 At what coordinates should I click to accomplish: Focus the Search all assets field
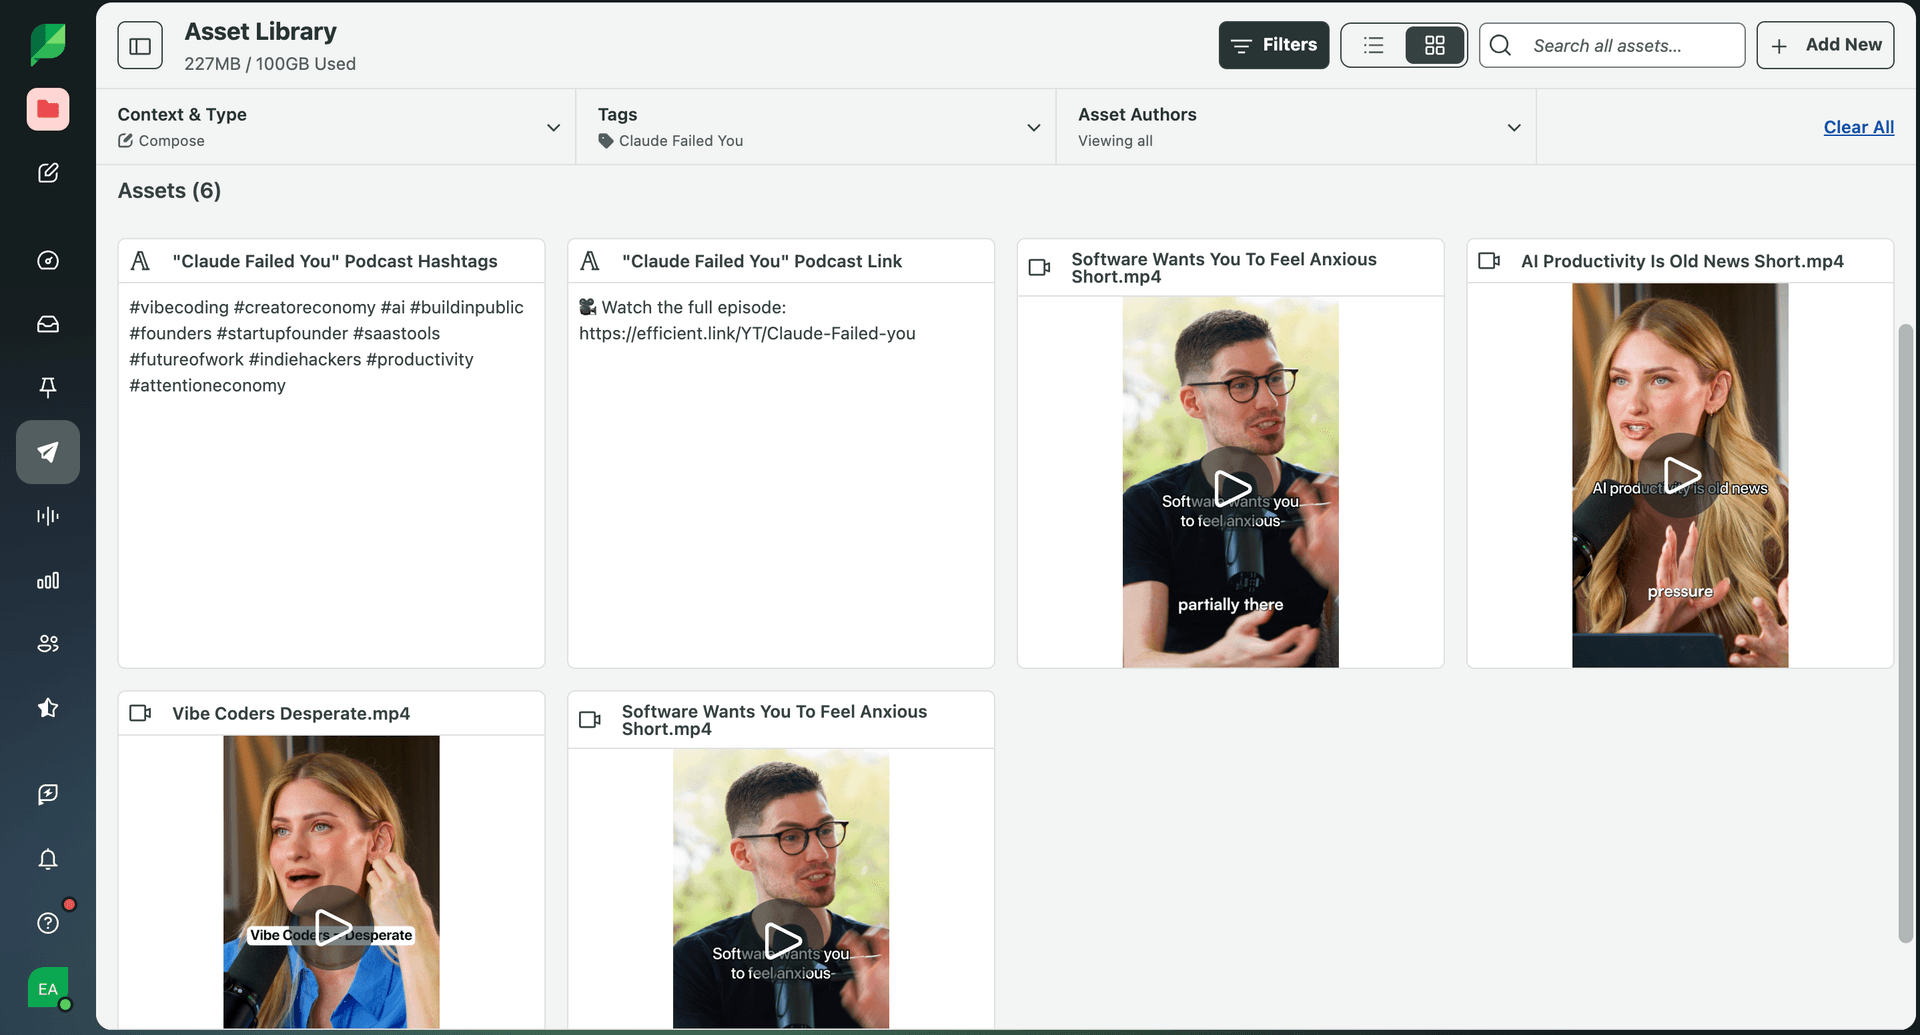point(1612,45)
